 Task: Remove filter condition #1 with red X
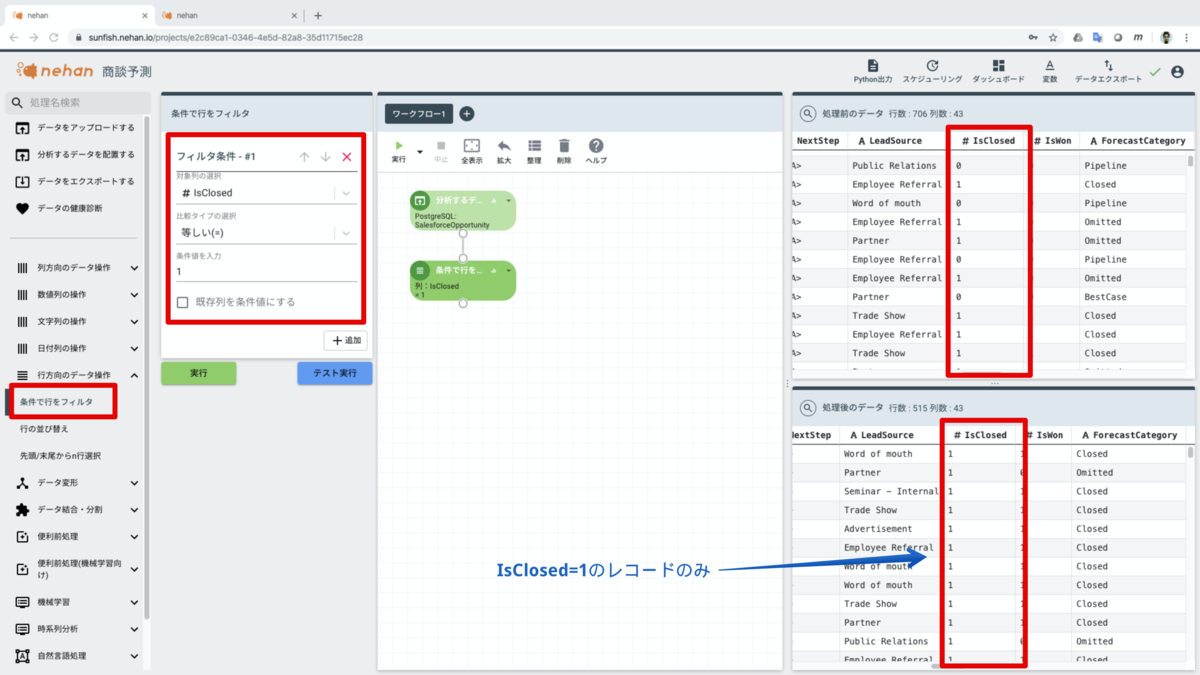[x=347, y=157]
